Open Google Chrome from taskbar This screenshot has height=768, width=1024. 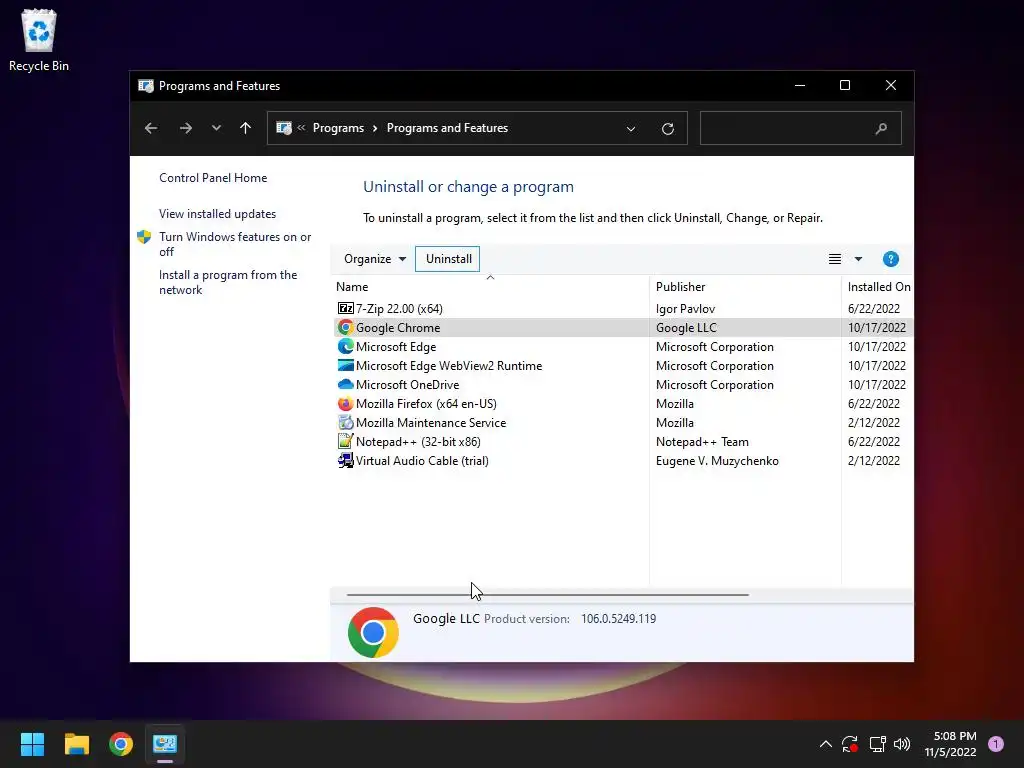[x=121, y=744]
